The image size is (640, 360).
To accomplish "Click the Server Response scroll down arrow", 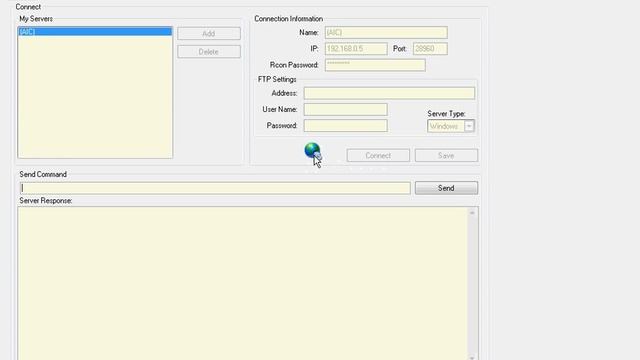I will coord(472,358).
